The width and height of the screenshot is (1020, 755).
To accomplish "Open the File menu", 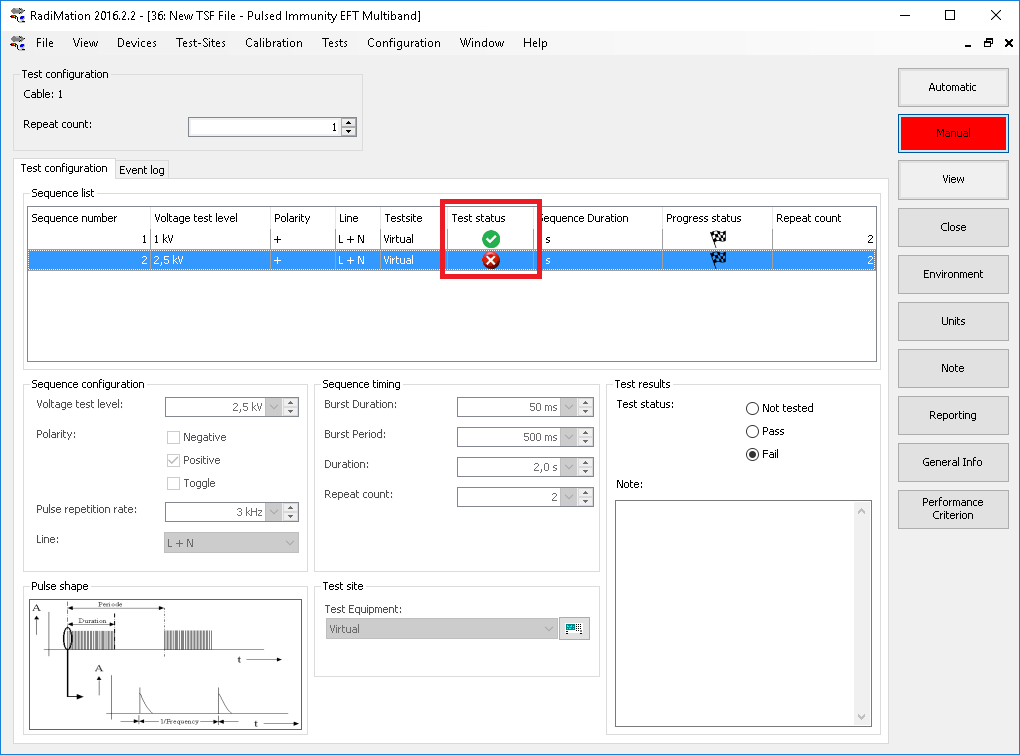I will coord(45,43).
